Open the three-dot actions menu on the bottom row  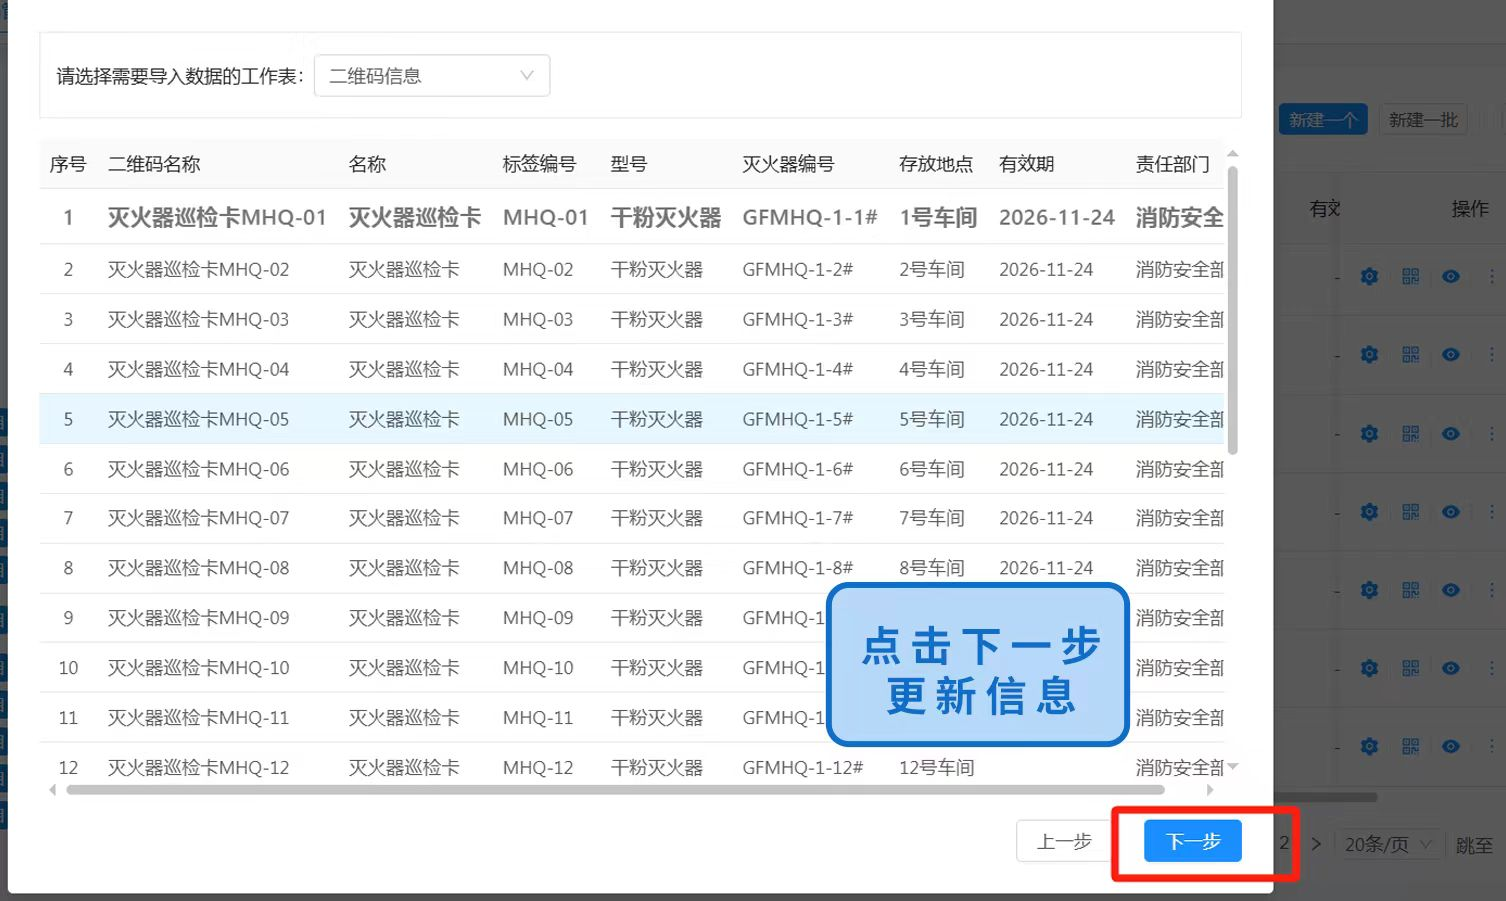coord(1492,745)
